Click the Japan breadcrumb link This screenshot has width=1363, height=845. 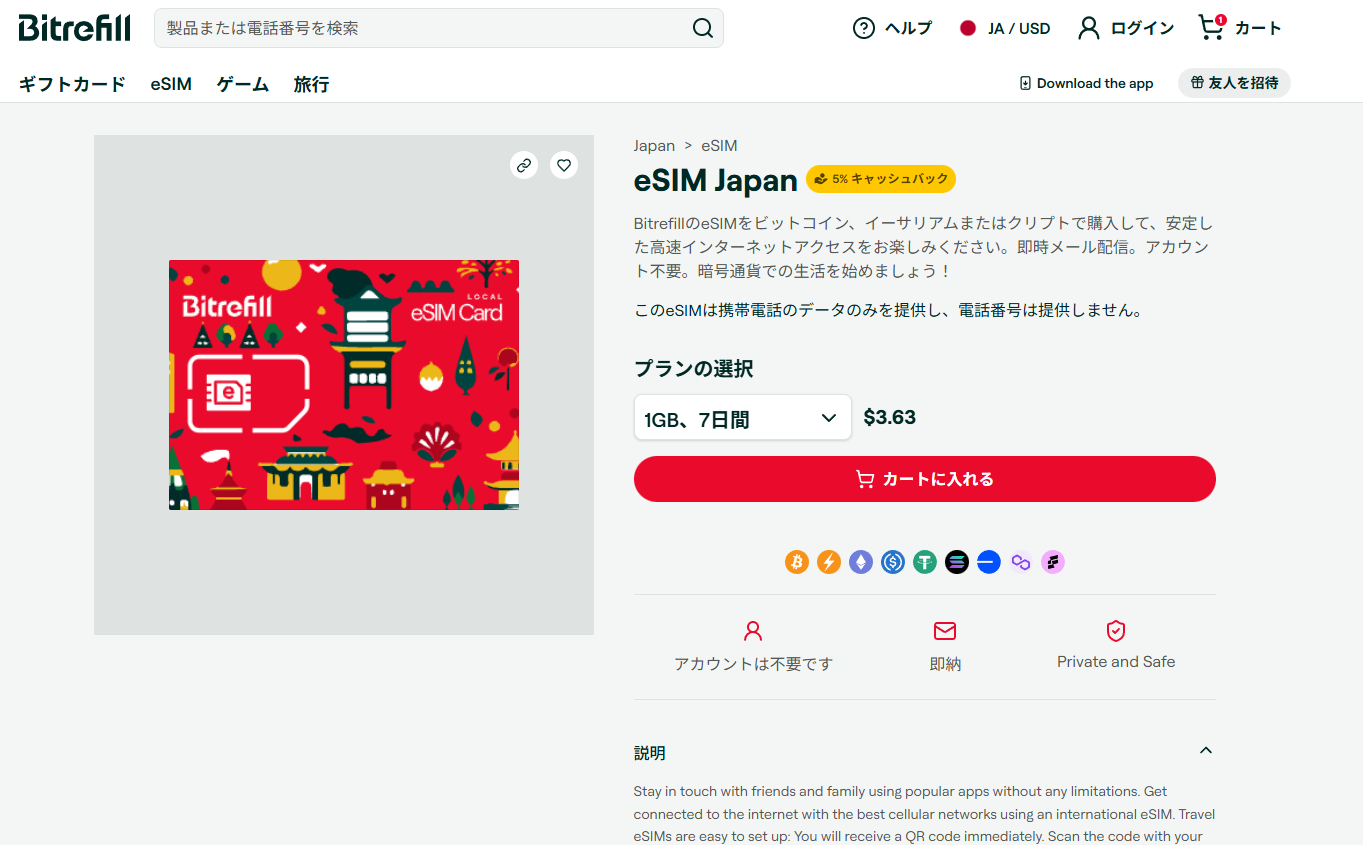654,146
